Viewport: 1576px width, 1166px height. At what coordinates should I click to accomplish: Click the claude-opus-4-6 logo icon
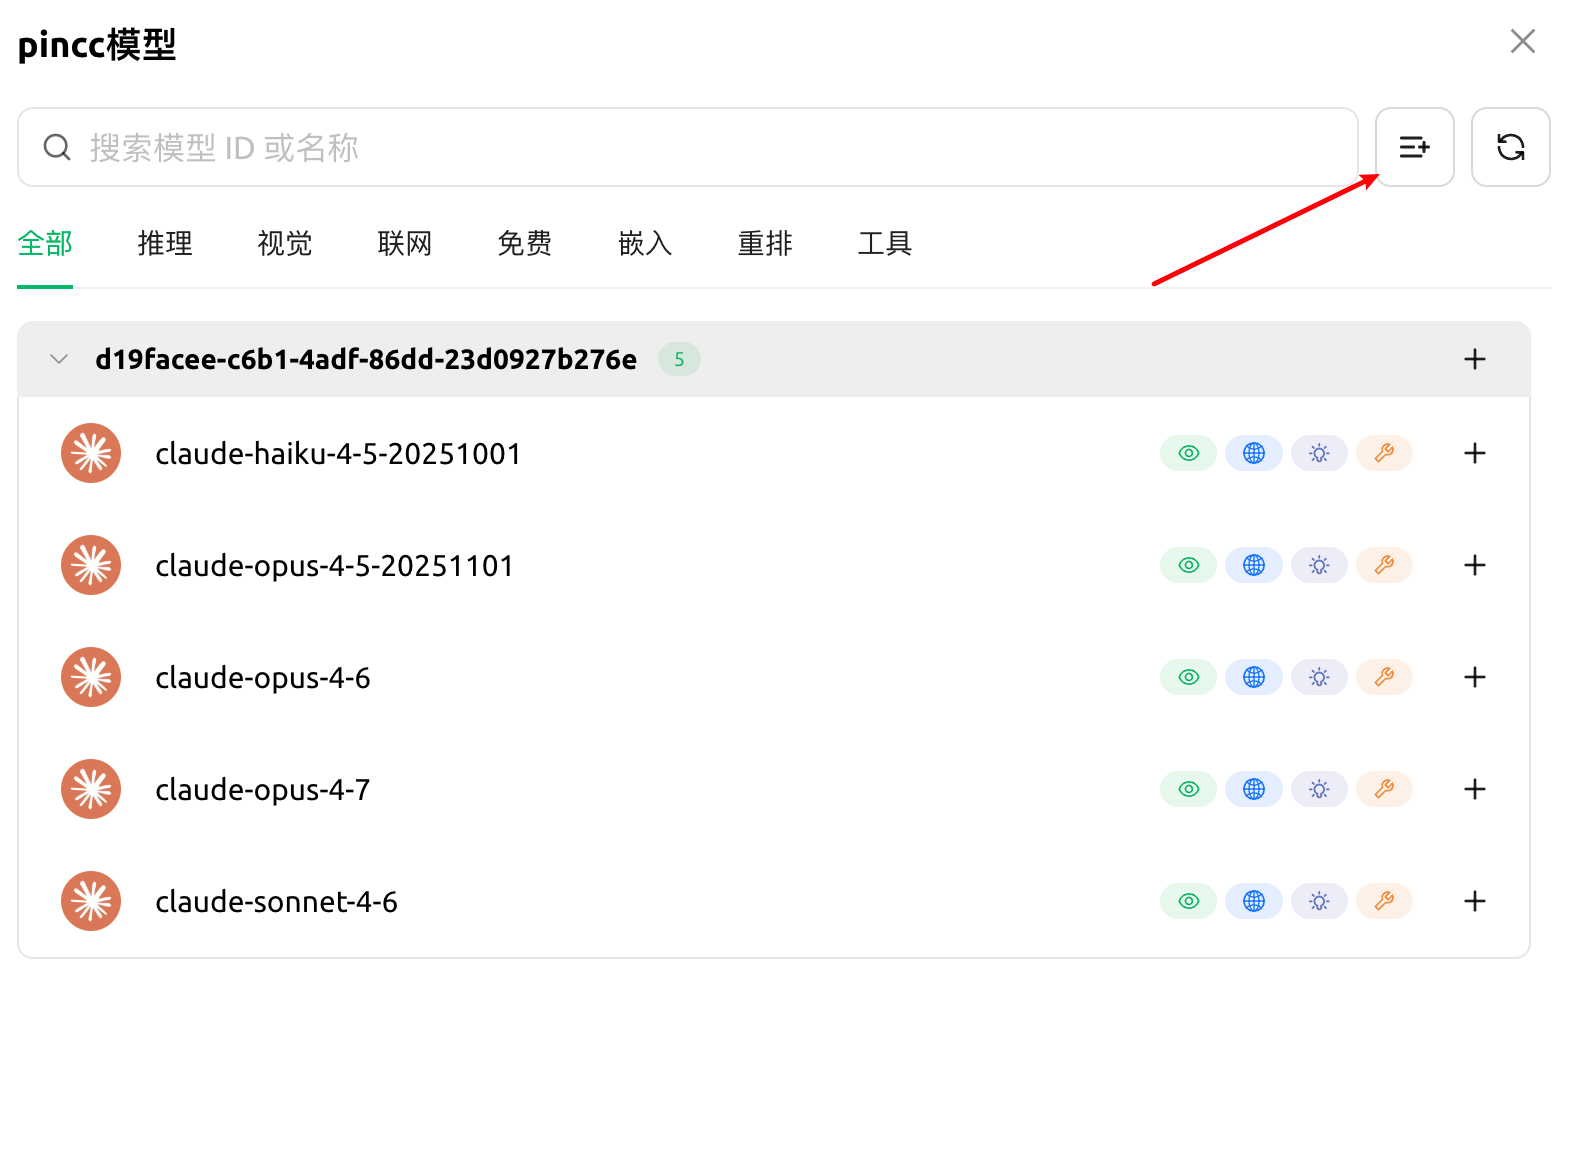point(91,677)
